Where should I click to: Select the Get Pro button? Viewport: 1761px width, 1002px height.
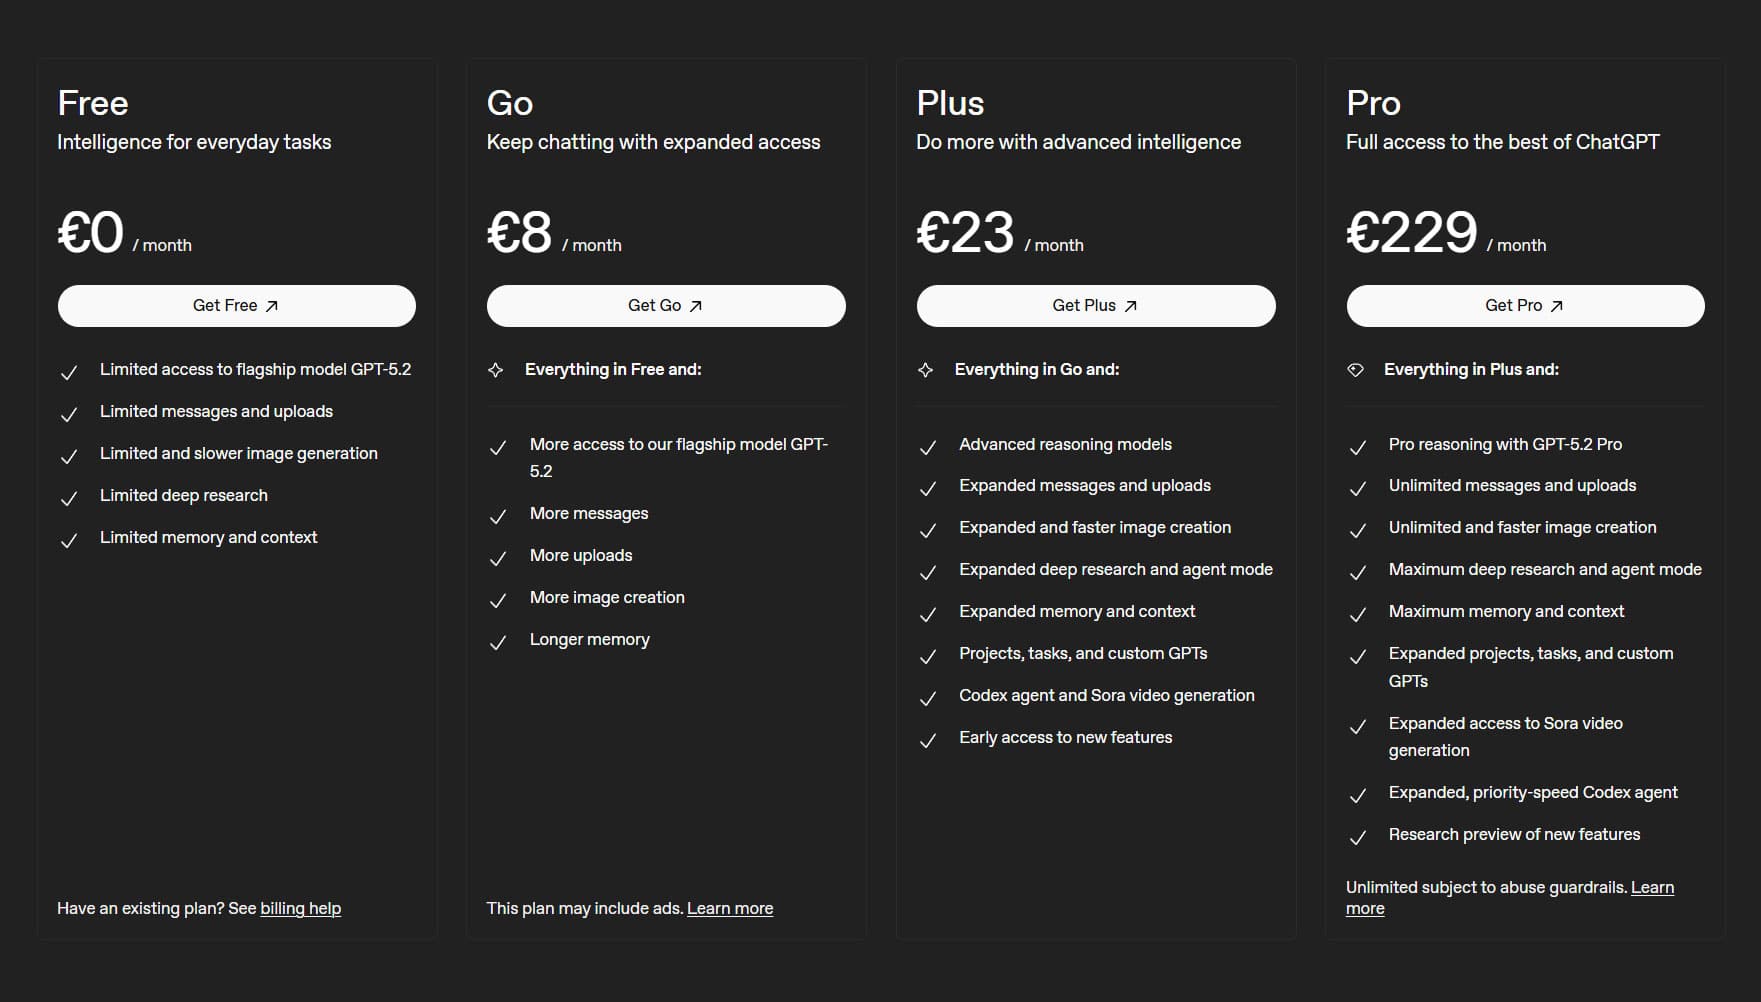(1525, 306)
